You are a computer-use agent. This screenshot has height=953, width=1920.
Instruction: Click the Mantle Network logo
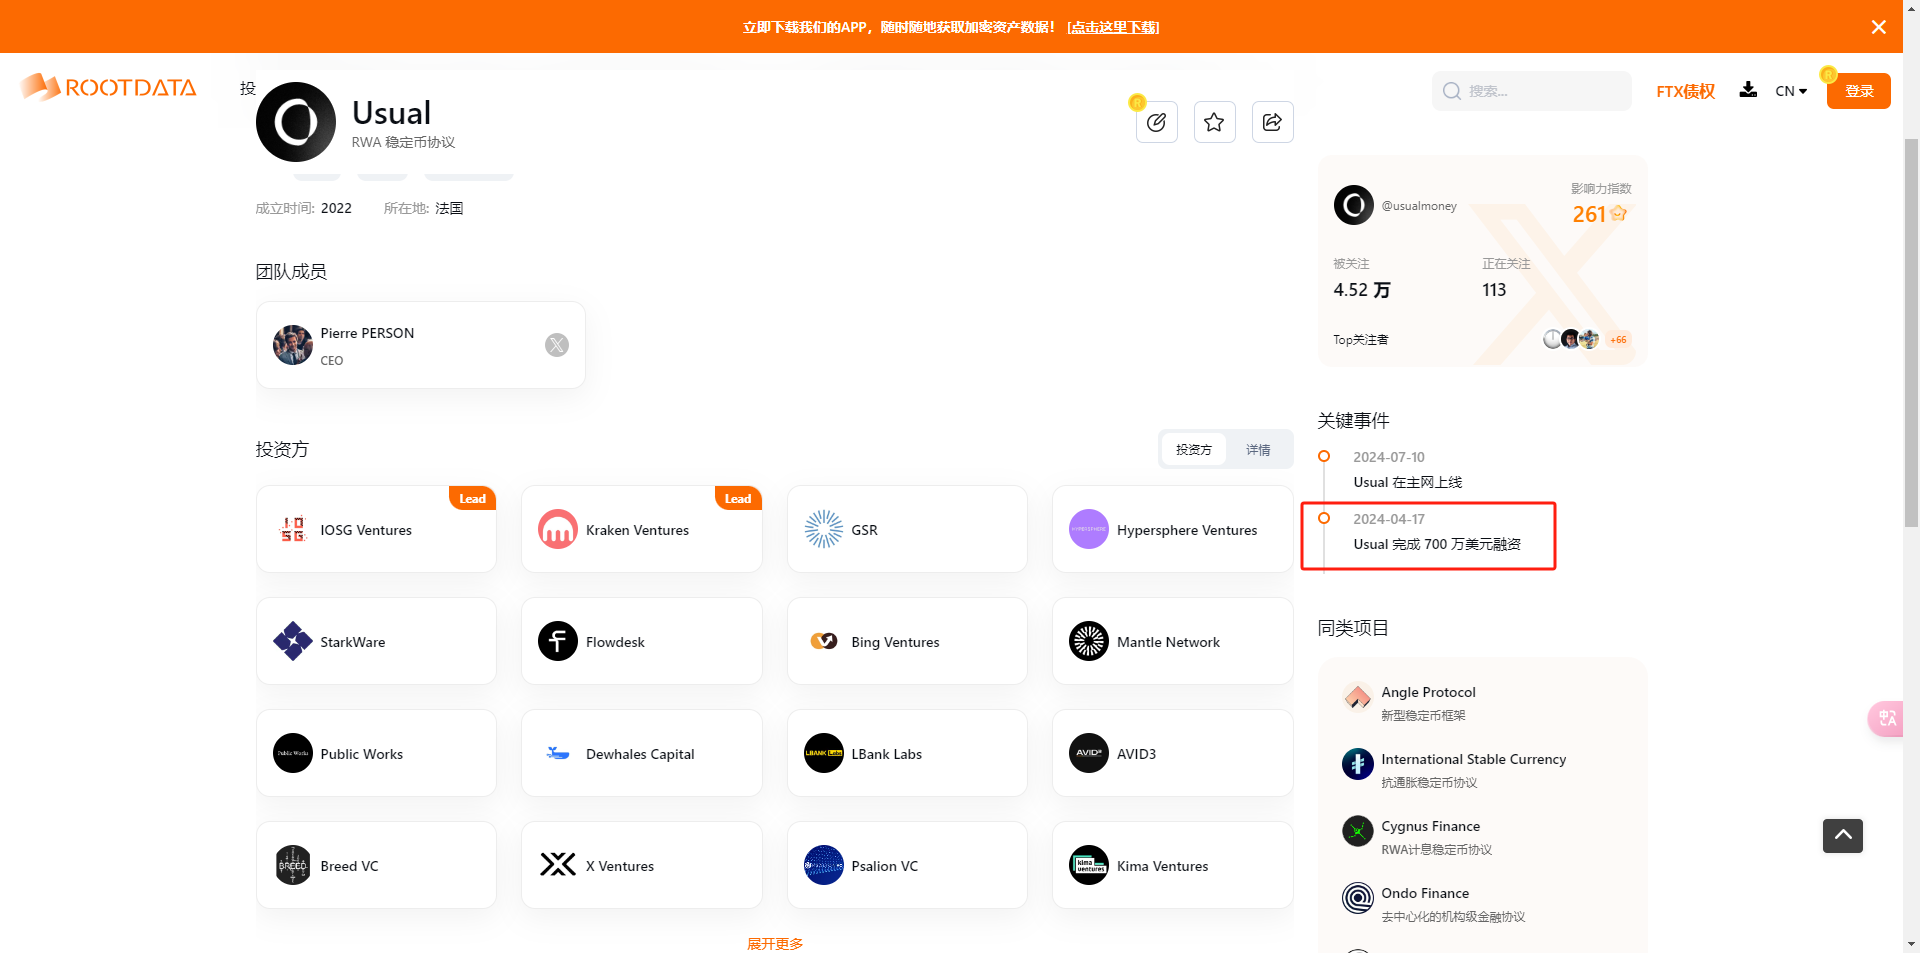click(x=1089, y=641)
